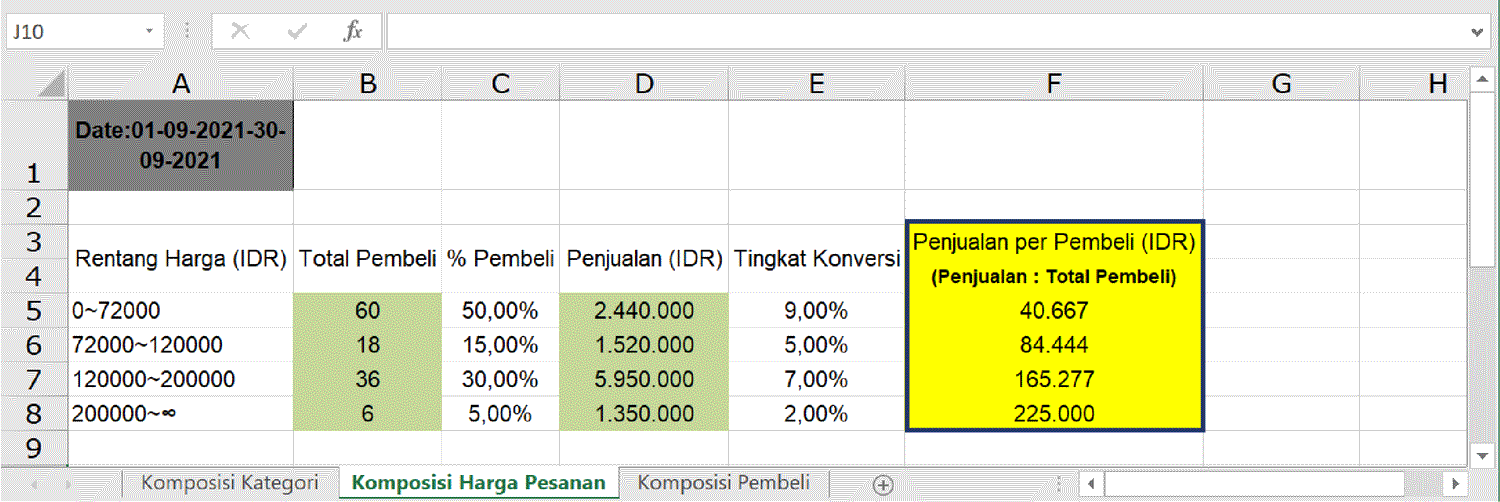This screenshot has height=502, width=1500.
Task: Select row 5 header
Action: [33, 311]
